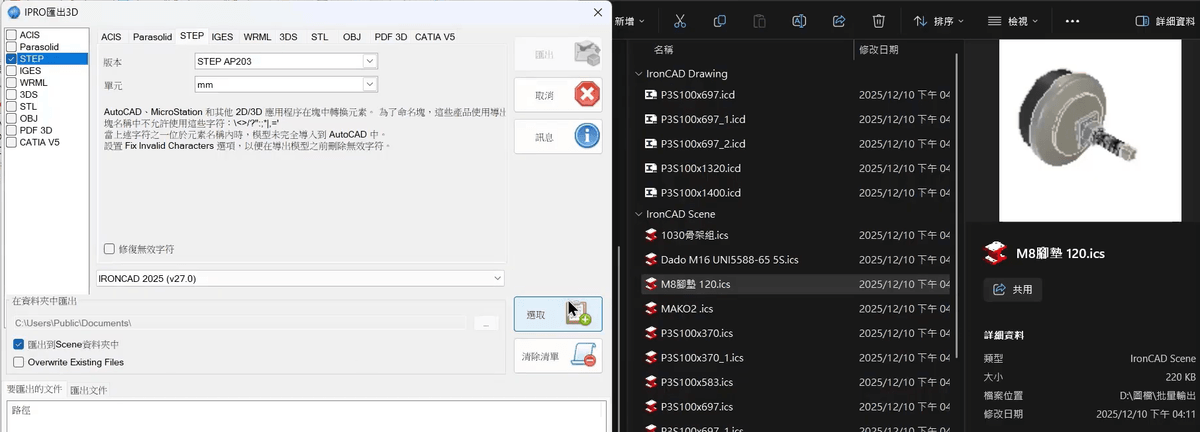
Task: Click the Delete trash icon in Explorer
Action: click(x=878, y=20)
